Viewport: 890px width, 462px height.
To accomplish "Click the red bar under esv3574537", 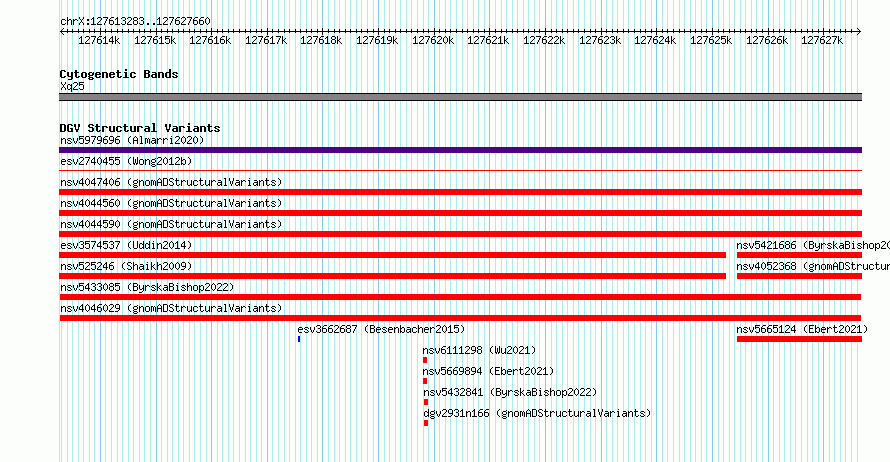I will point(393,255).
